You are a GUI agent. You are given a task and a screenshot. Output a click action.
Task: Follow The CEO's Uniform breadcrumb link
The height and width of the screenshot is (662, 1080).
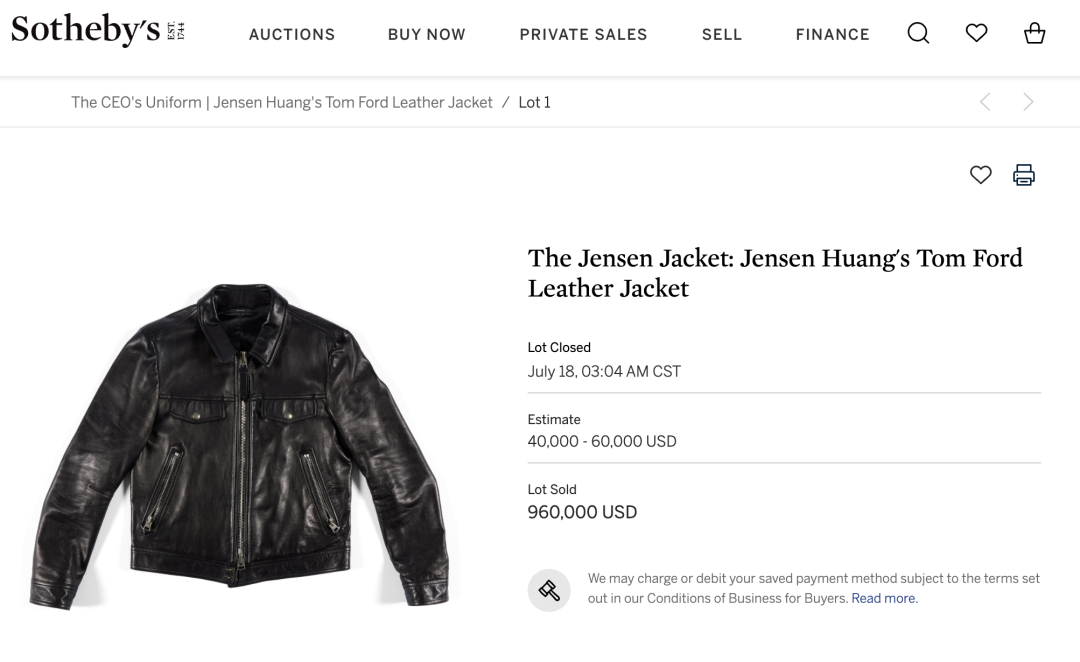tap(282, 103)
